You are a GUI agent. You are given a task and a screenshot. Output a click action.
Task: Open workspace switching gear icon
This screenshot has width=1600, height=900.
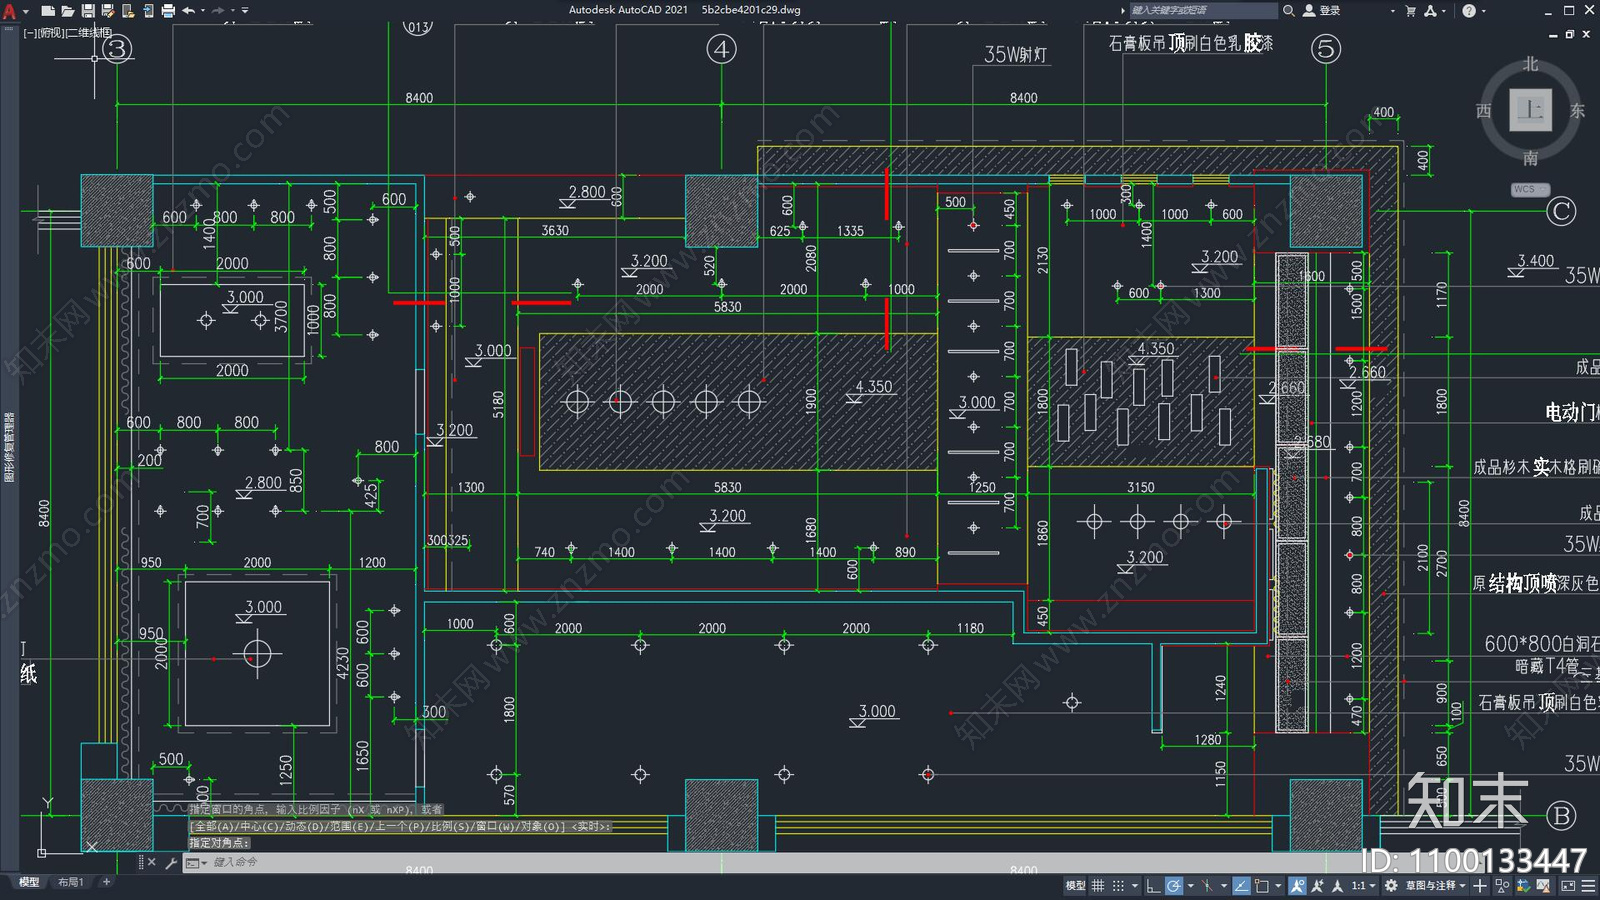click(1391, 886)
